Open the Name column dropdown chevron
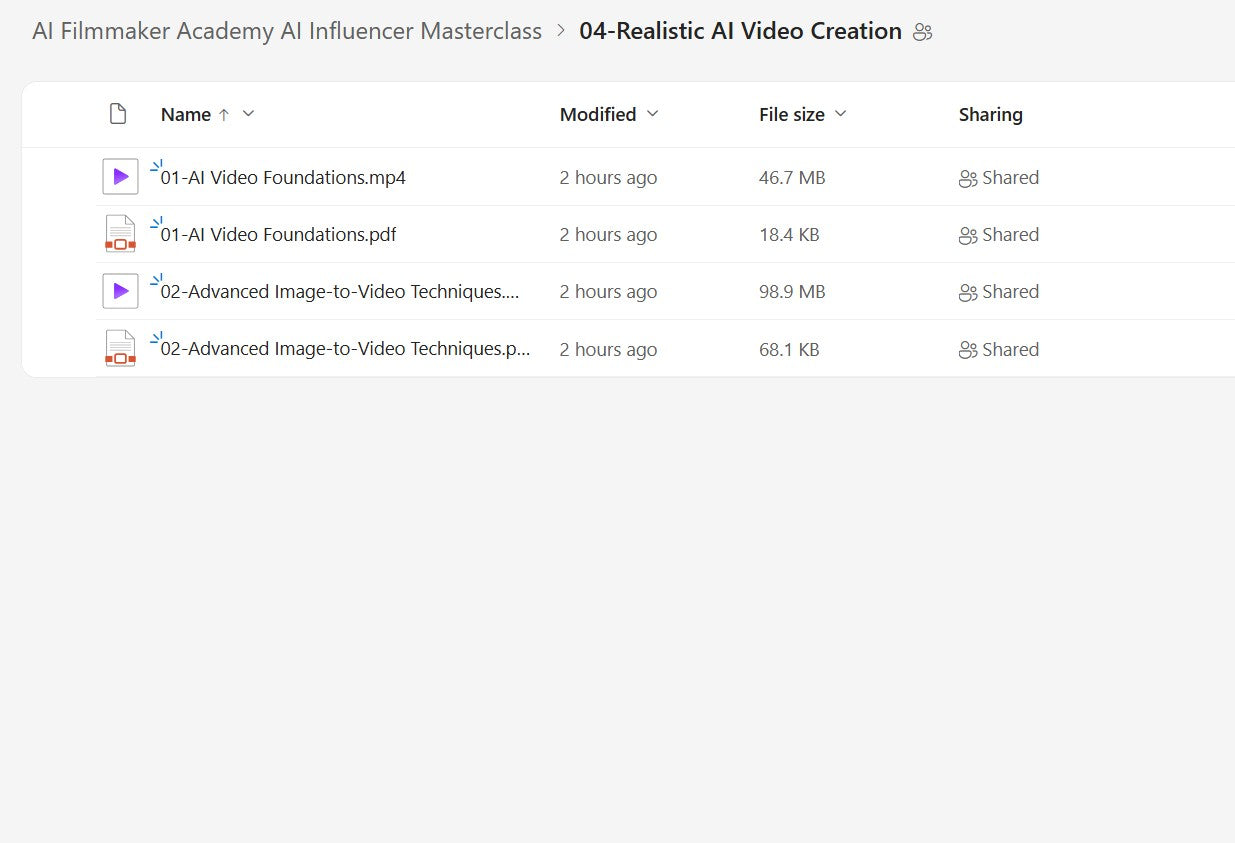The height and width of the screenshot is (843, 1235). [x=249, y=114]
